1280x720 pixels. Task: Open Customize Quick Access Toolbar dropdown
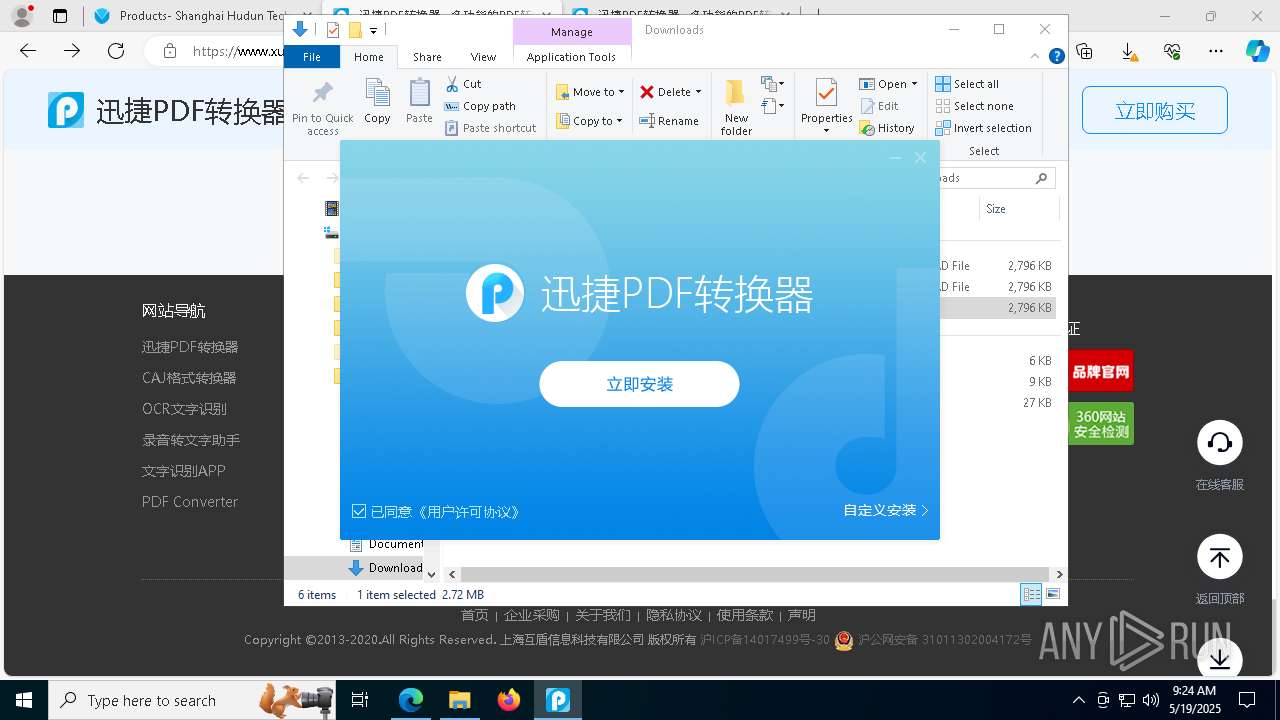[373, 31]
